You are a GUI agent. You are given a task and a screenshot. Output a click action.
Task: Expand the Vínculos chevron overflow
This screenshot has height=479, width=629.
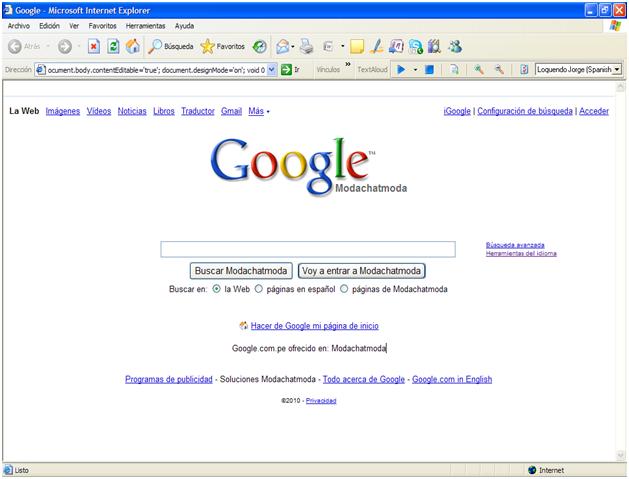pyautogui.click(x=348, y=64)
